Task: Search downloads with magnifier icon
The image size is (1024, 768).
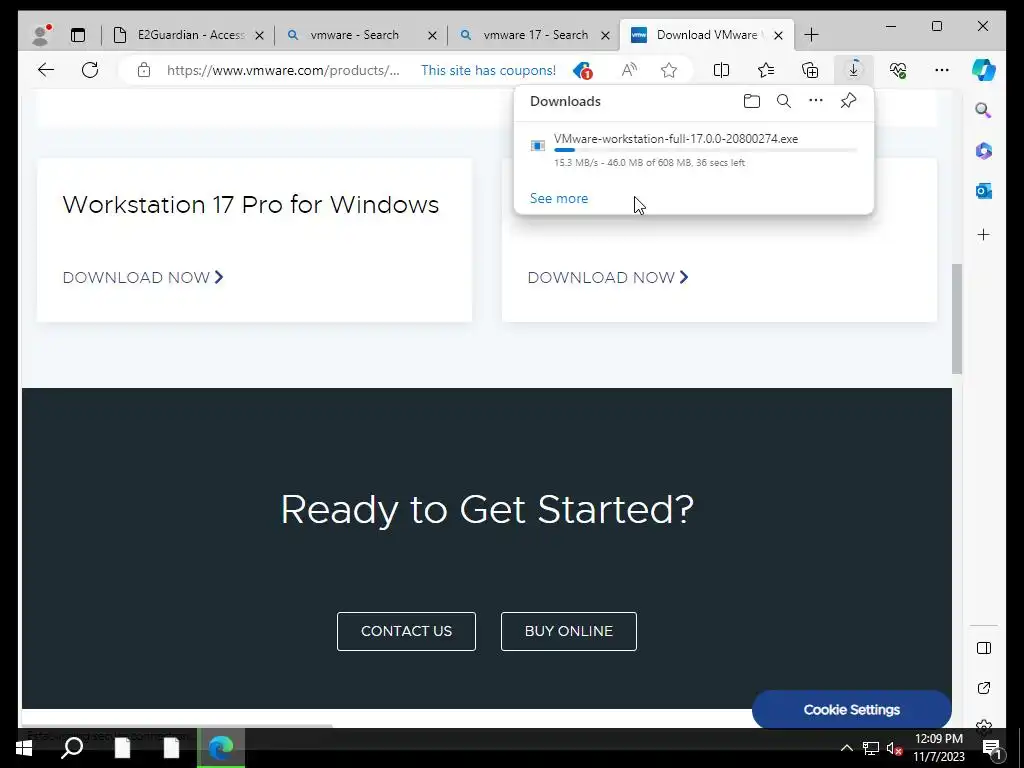Action: click(x=784, y=101)
